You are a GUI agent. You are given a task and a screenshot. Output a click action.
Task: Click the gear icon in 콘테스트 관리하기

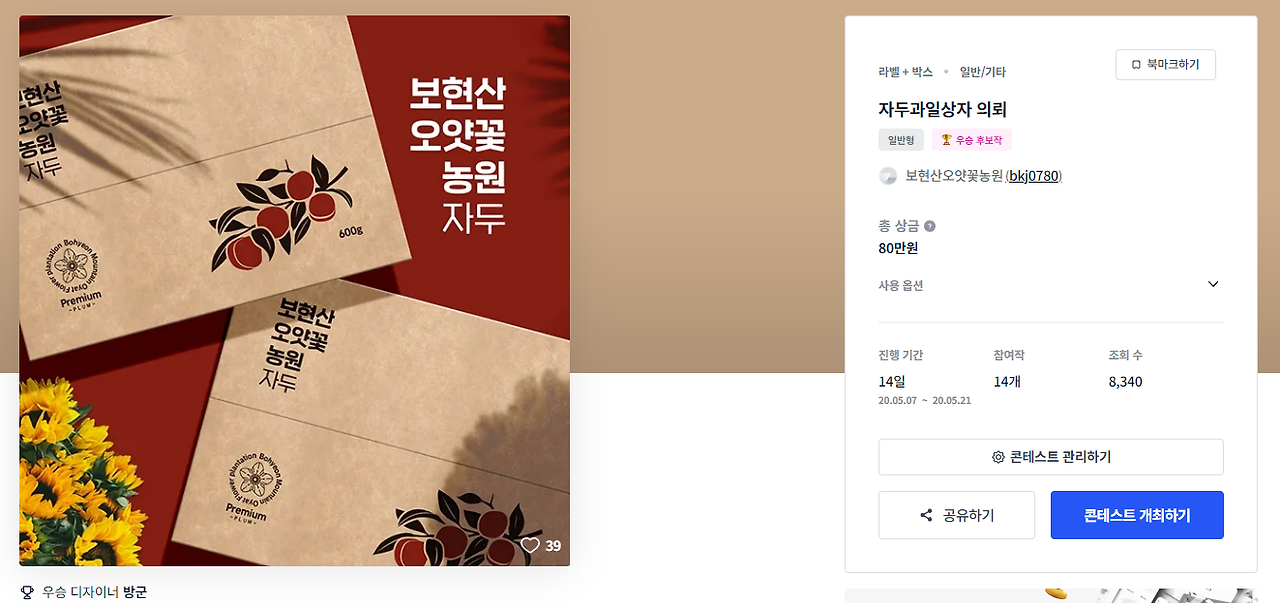(998, 457)
